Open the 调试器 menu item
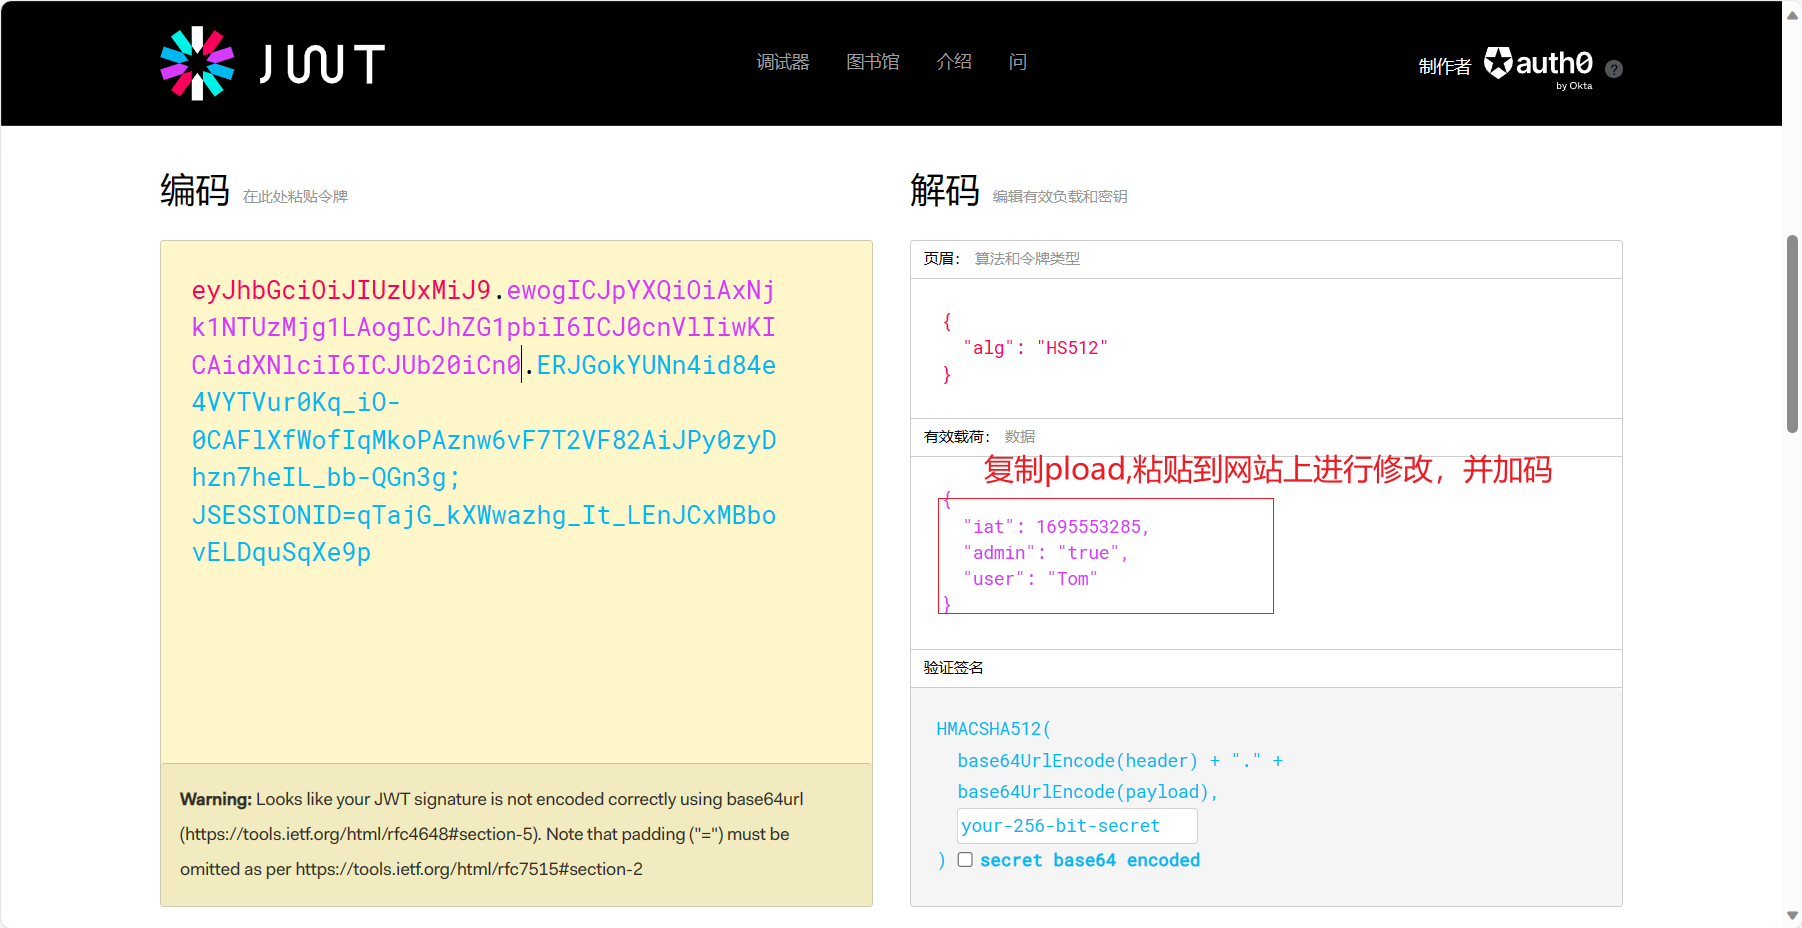 point(783,61)
